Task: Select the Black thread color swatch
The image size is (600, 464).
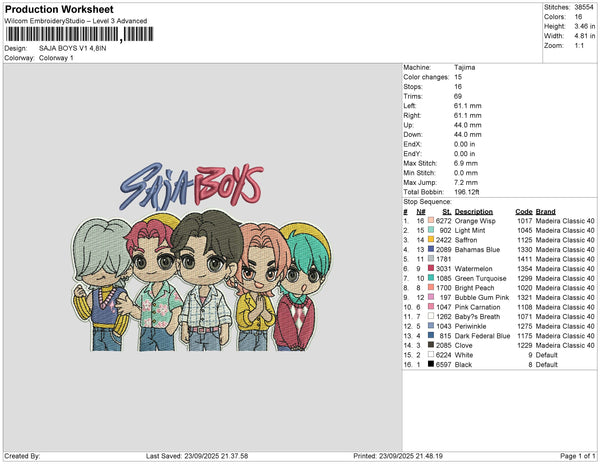Action: click(432, 364)
